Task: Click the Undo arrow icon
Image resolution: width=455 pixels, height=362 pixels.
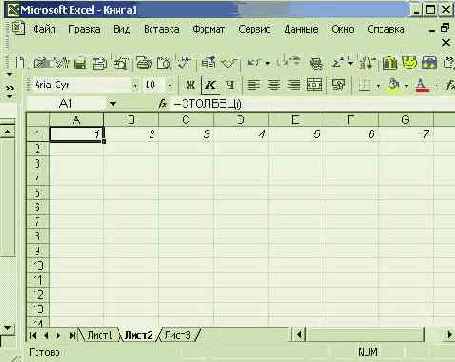Action: pos(254,63)
